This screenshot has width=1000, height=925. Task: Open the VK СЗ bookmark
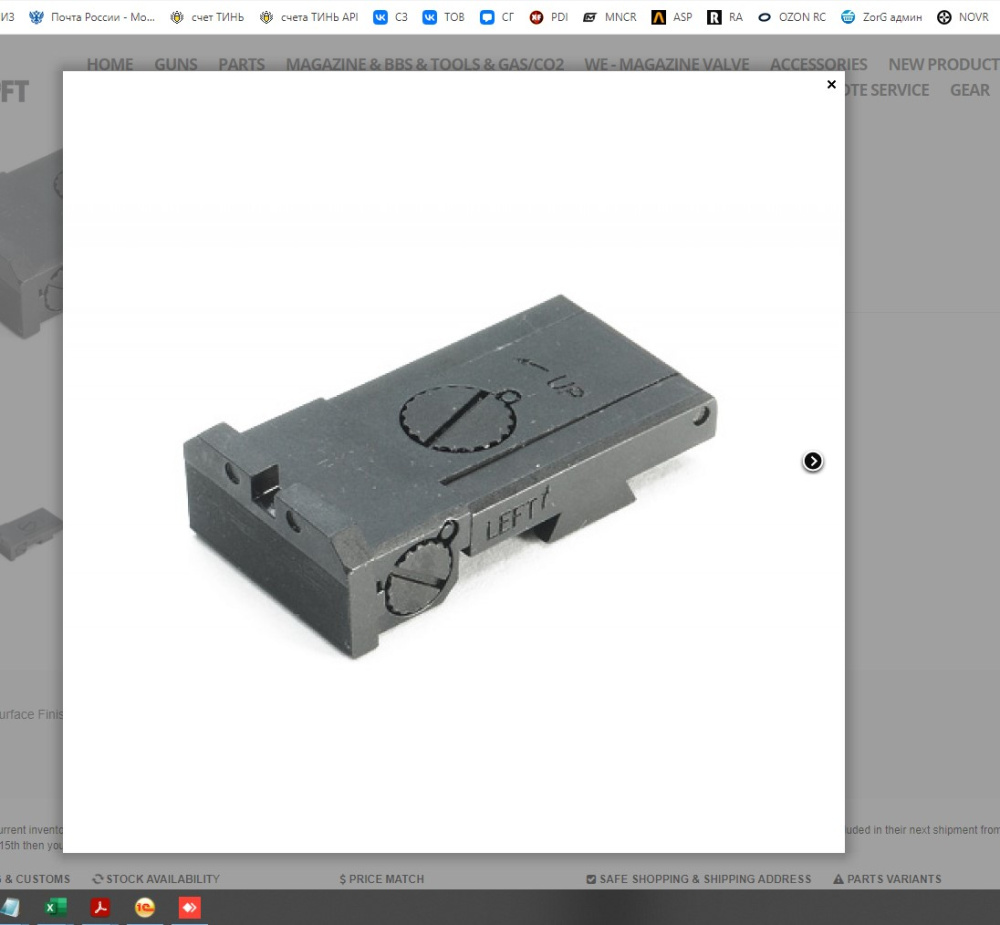tap(390, 17)
